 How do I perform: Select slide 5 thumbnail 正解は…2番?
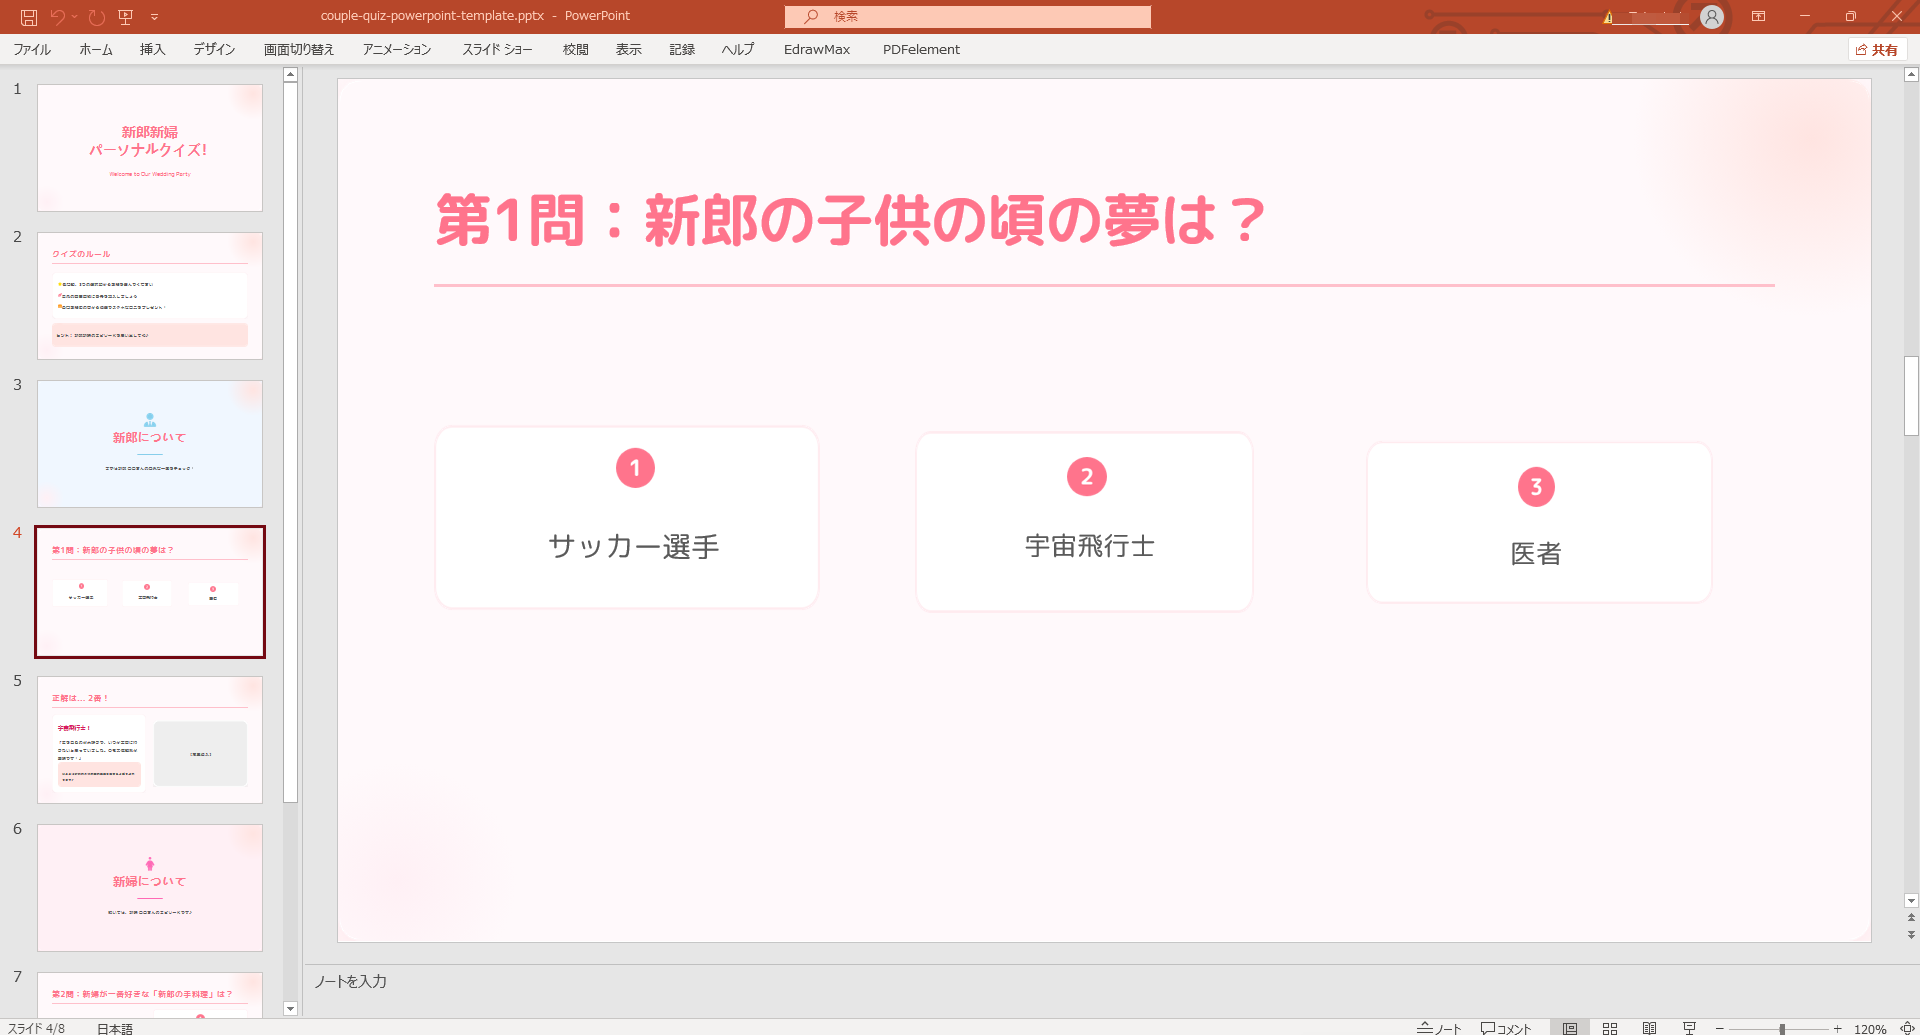pyautogui.click(x=150, y=740)
